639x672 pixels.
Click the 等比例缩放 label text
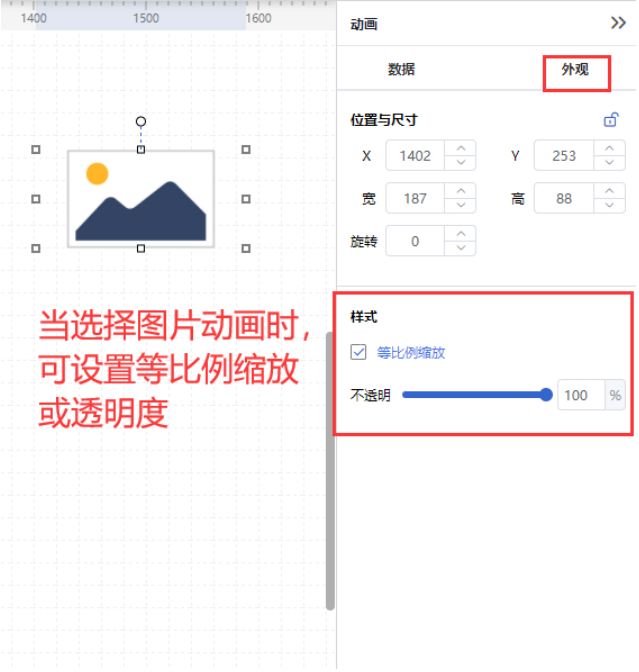click(411, 353)
